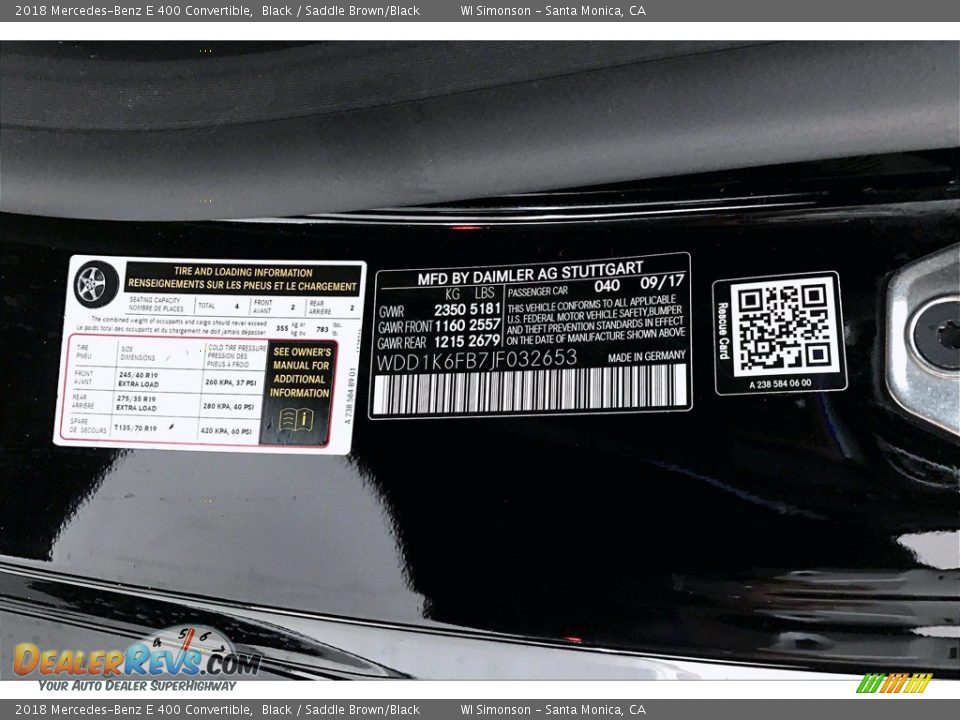Viewport: 960px width, 720px height.
Task: Click 'SEATING CAPACITY' label on tire sticker
Action: click(155, 300)
